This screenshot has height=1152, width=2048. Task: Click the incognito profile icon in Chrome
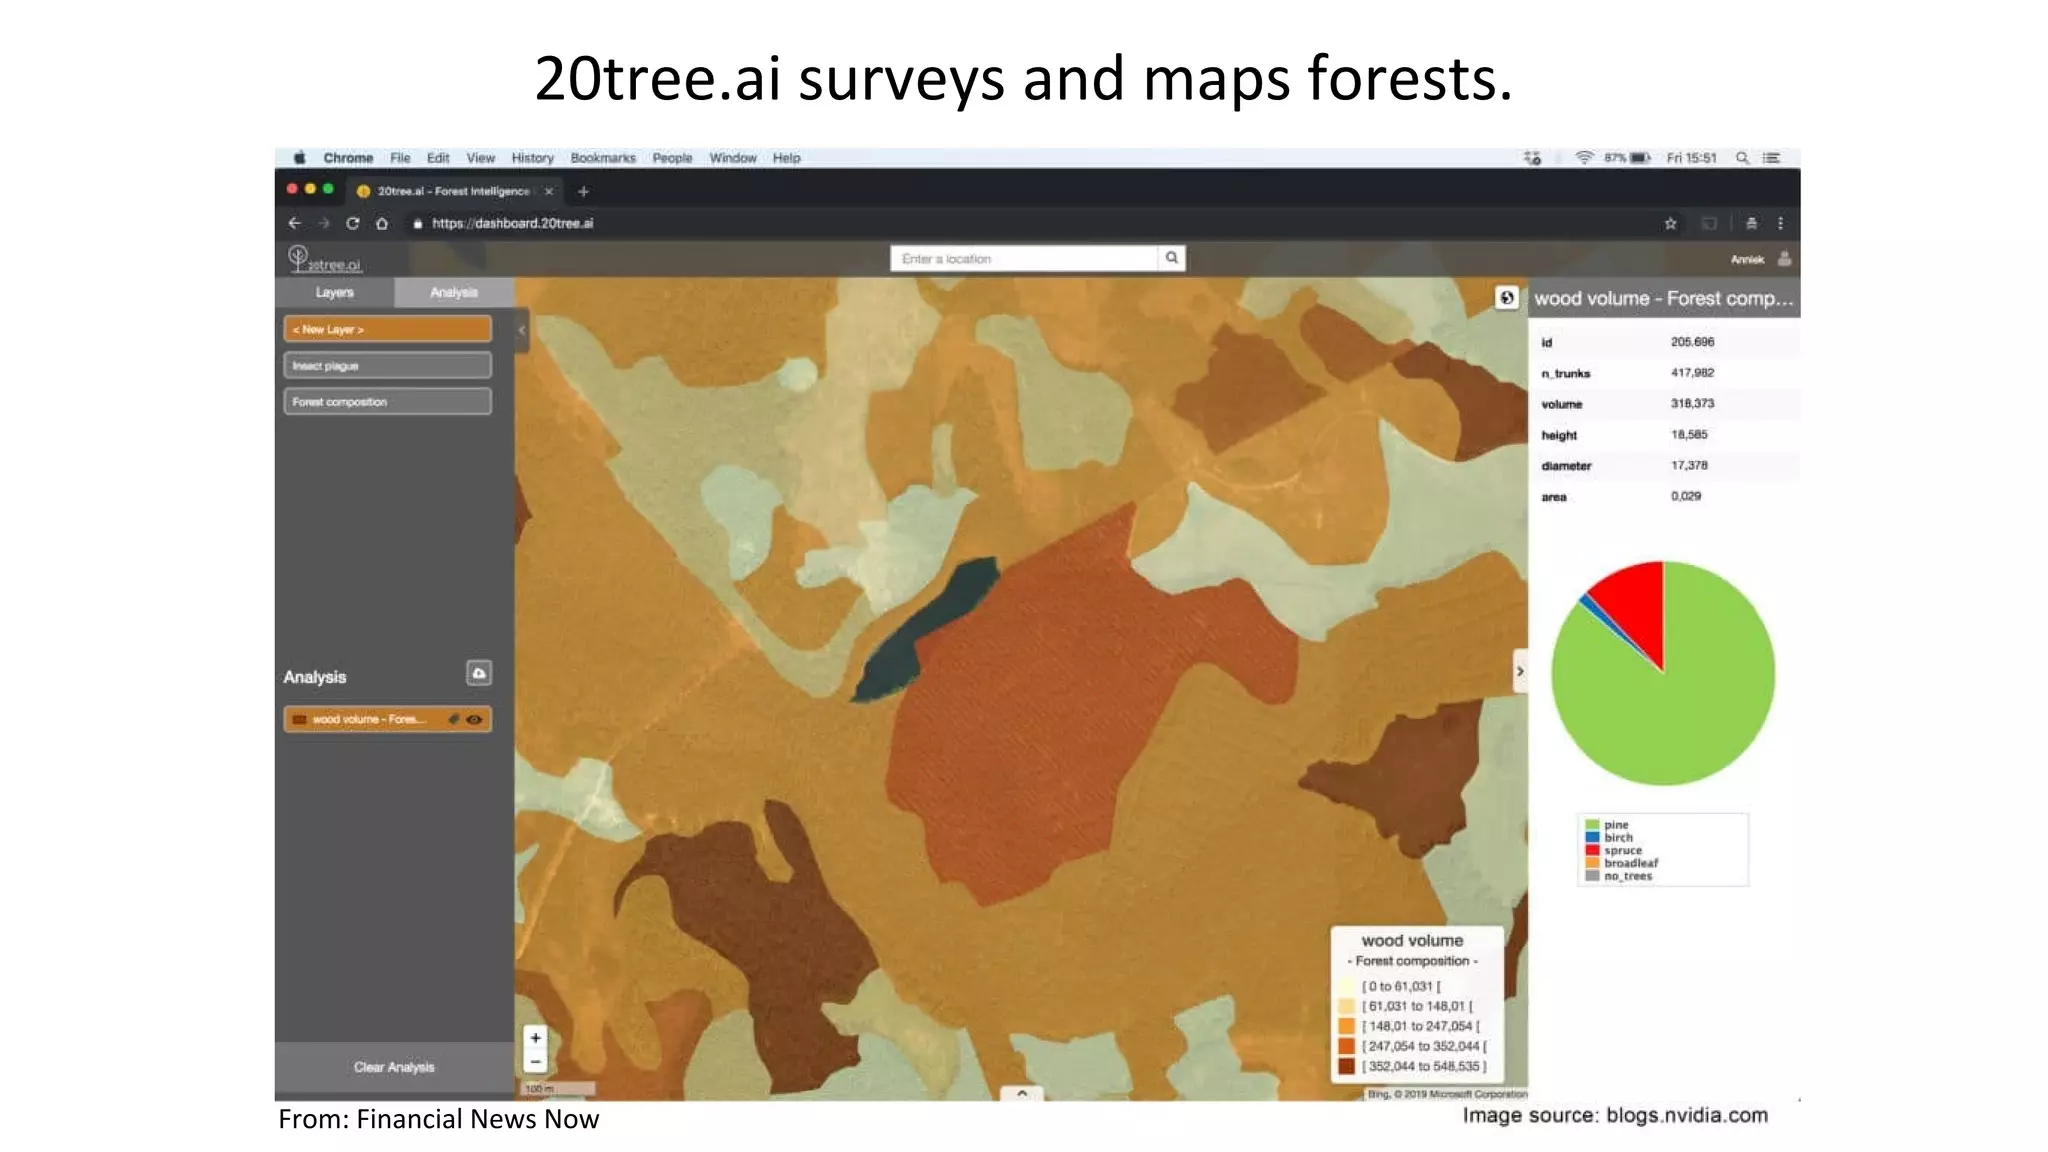point(1751,223)
